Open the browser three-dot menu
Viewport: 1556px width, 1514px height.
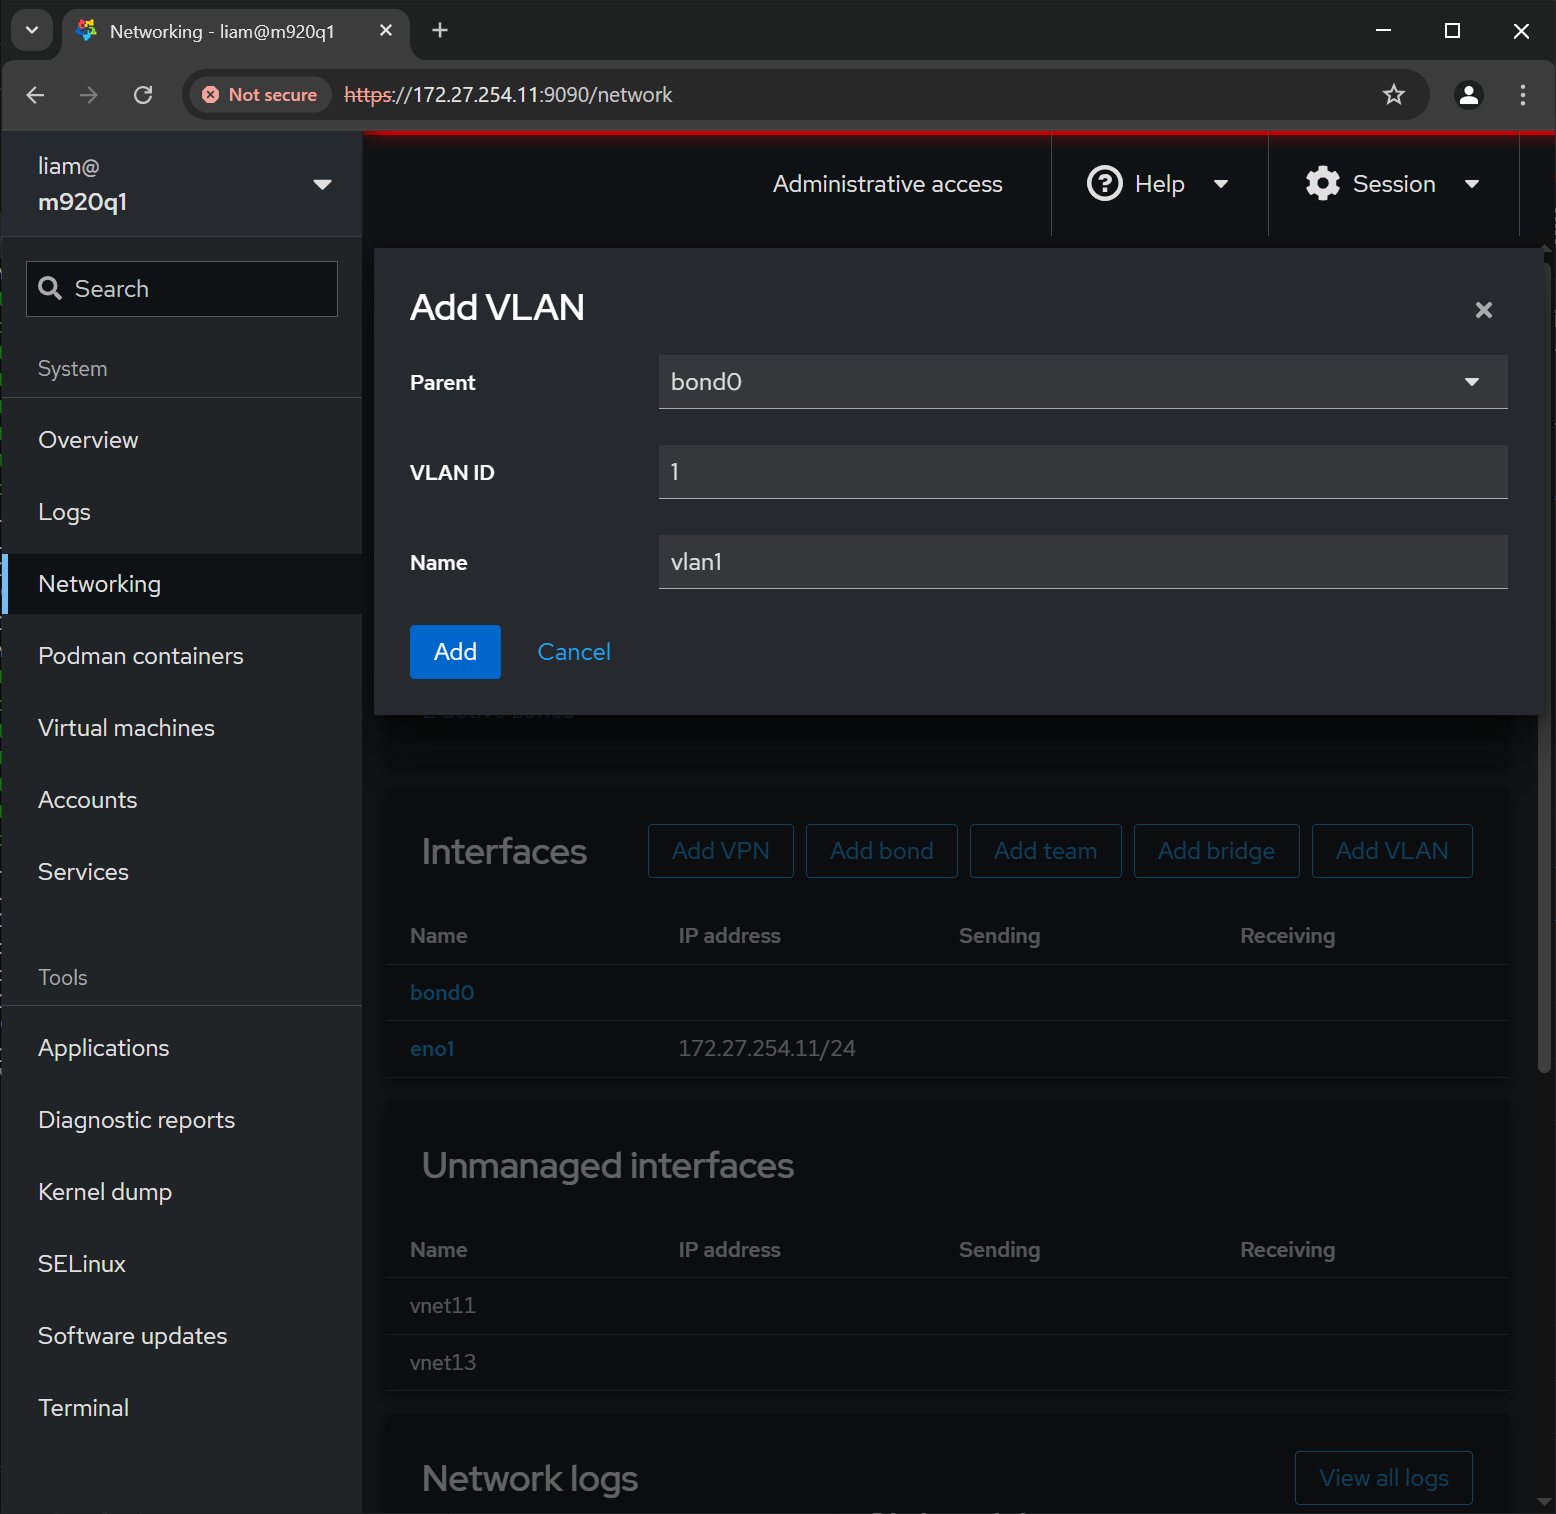pos(1523,95)
